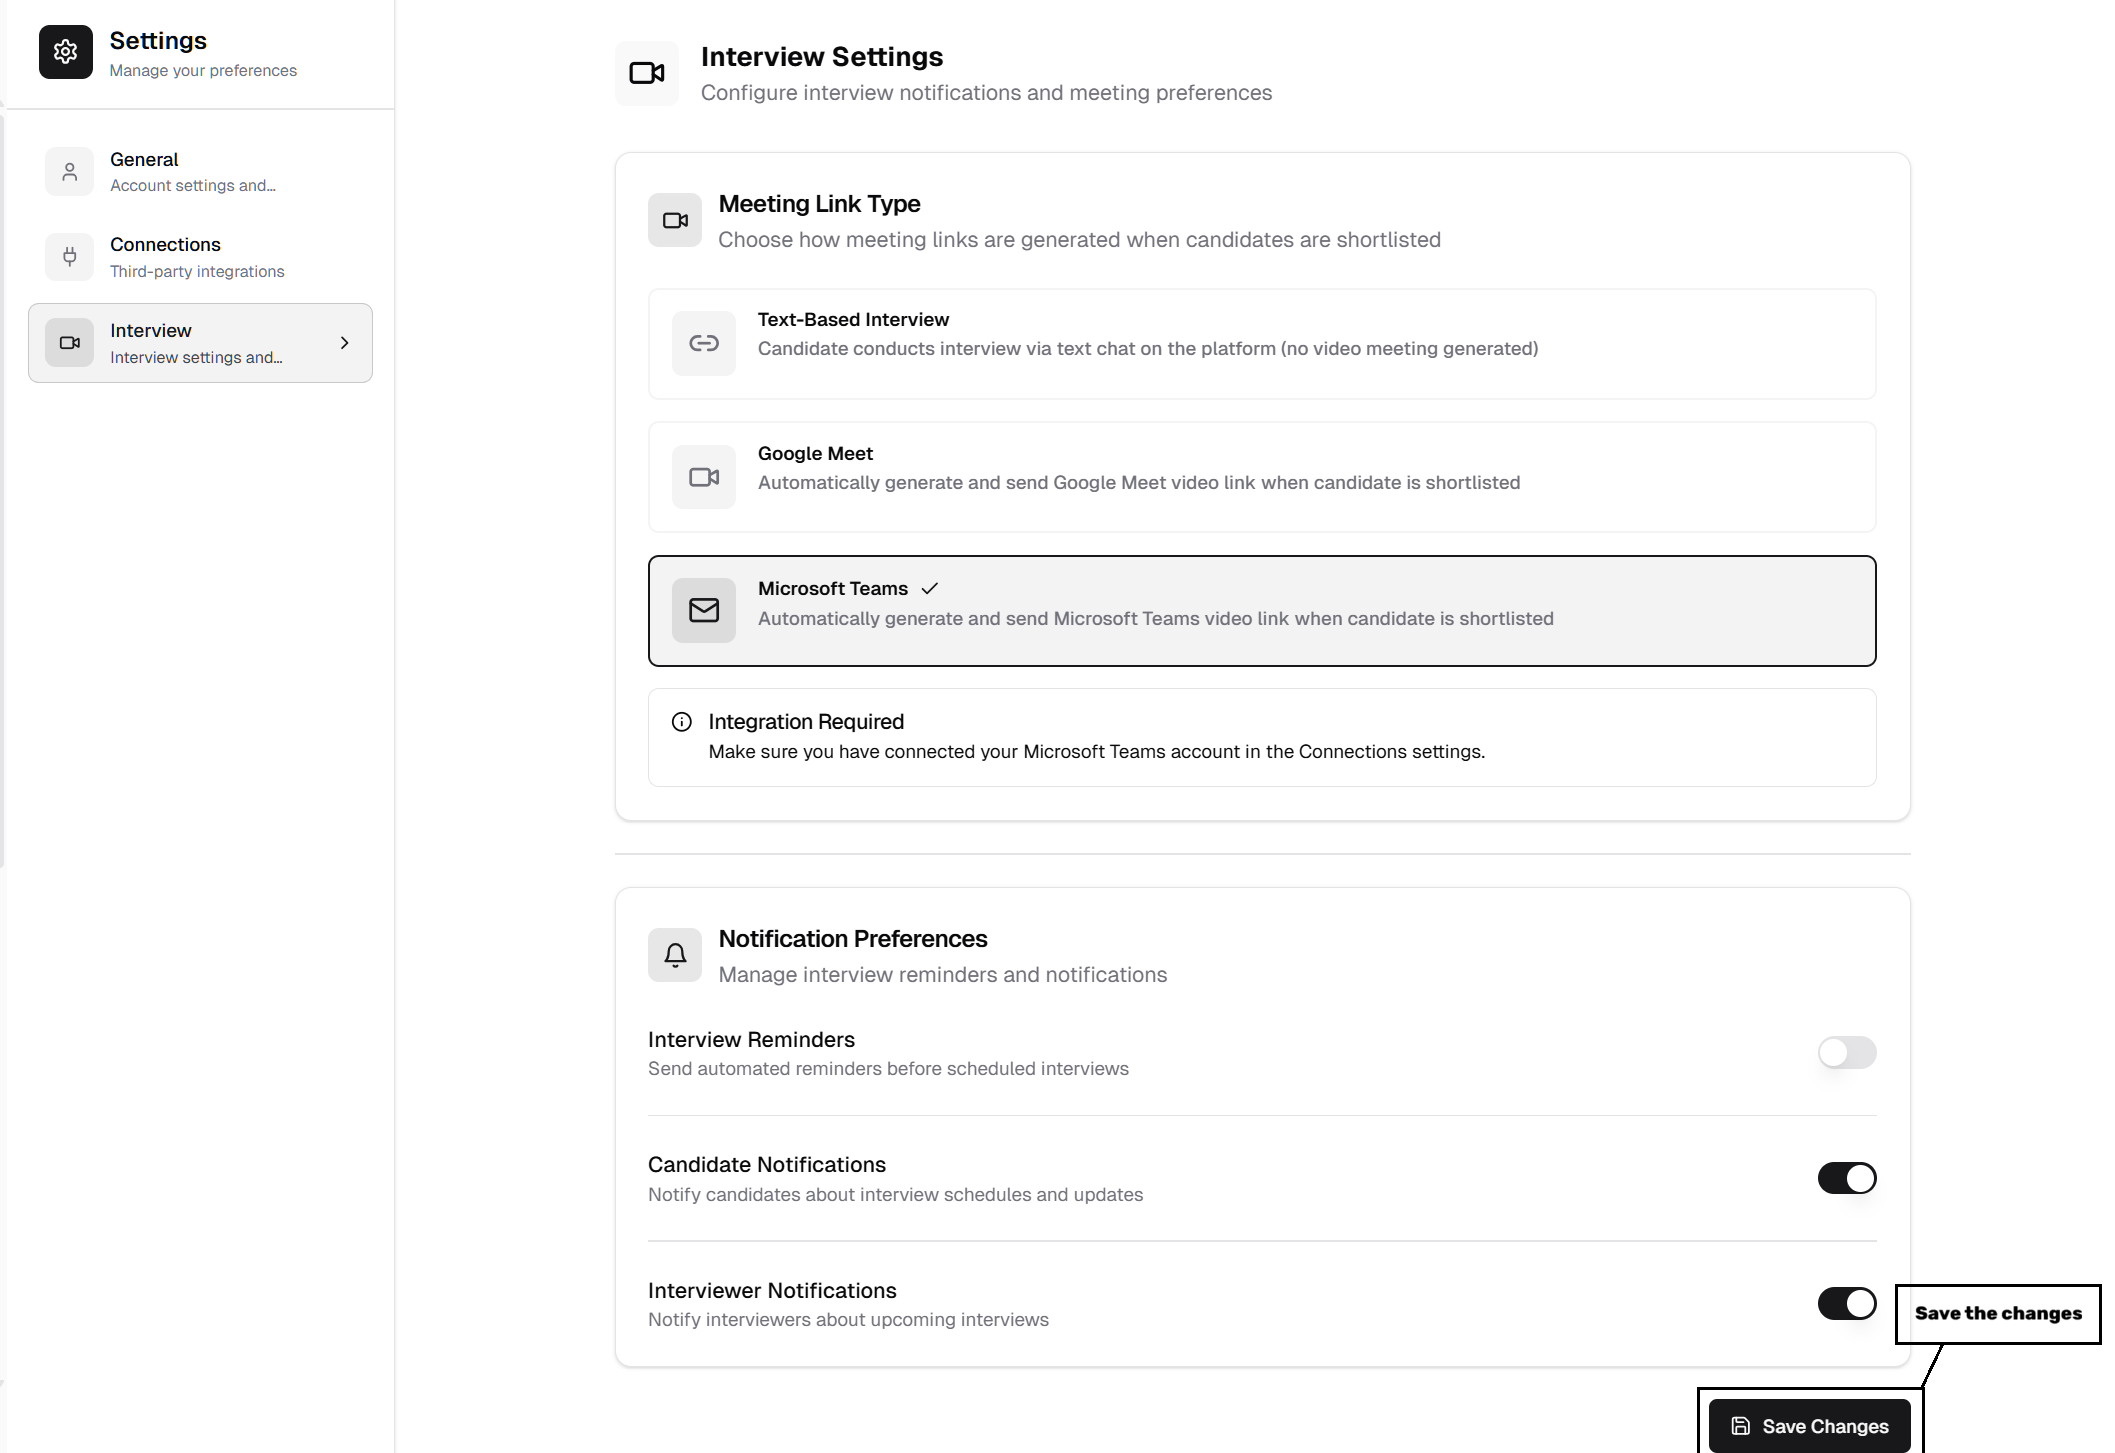Click the Settings gear icon
This screenshot has height=1453, width=2115.
[x=65, y=52]
